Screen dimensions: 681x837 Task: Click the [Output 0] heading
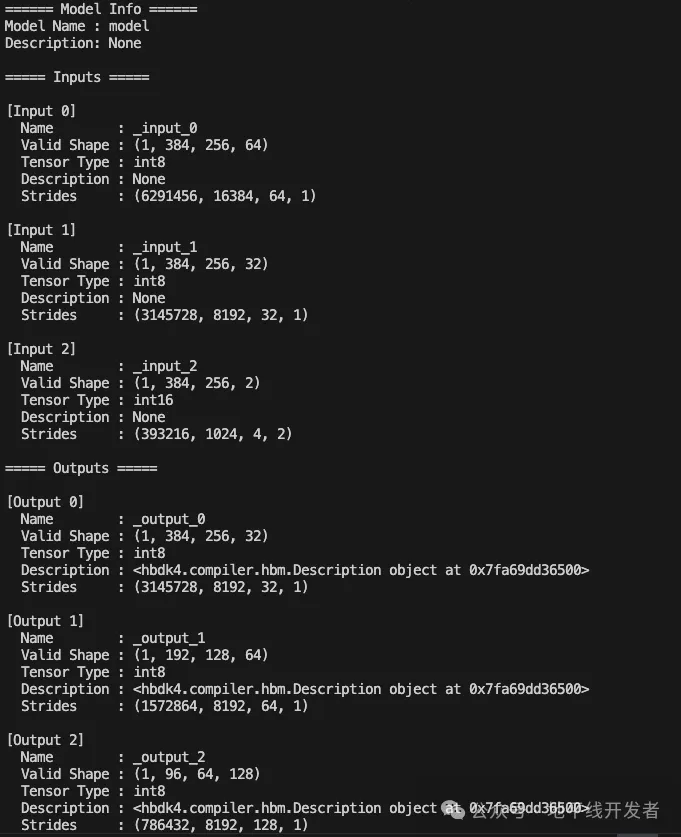pos(45,502)
